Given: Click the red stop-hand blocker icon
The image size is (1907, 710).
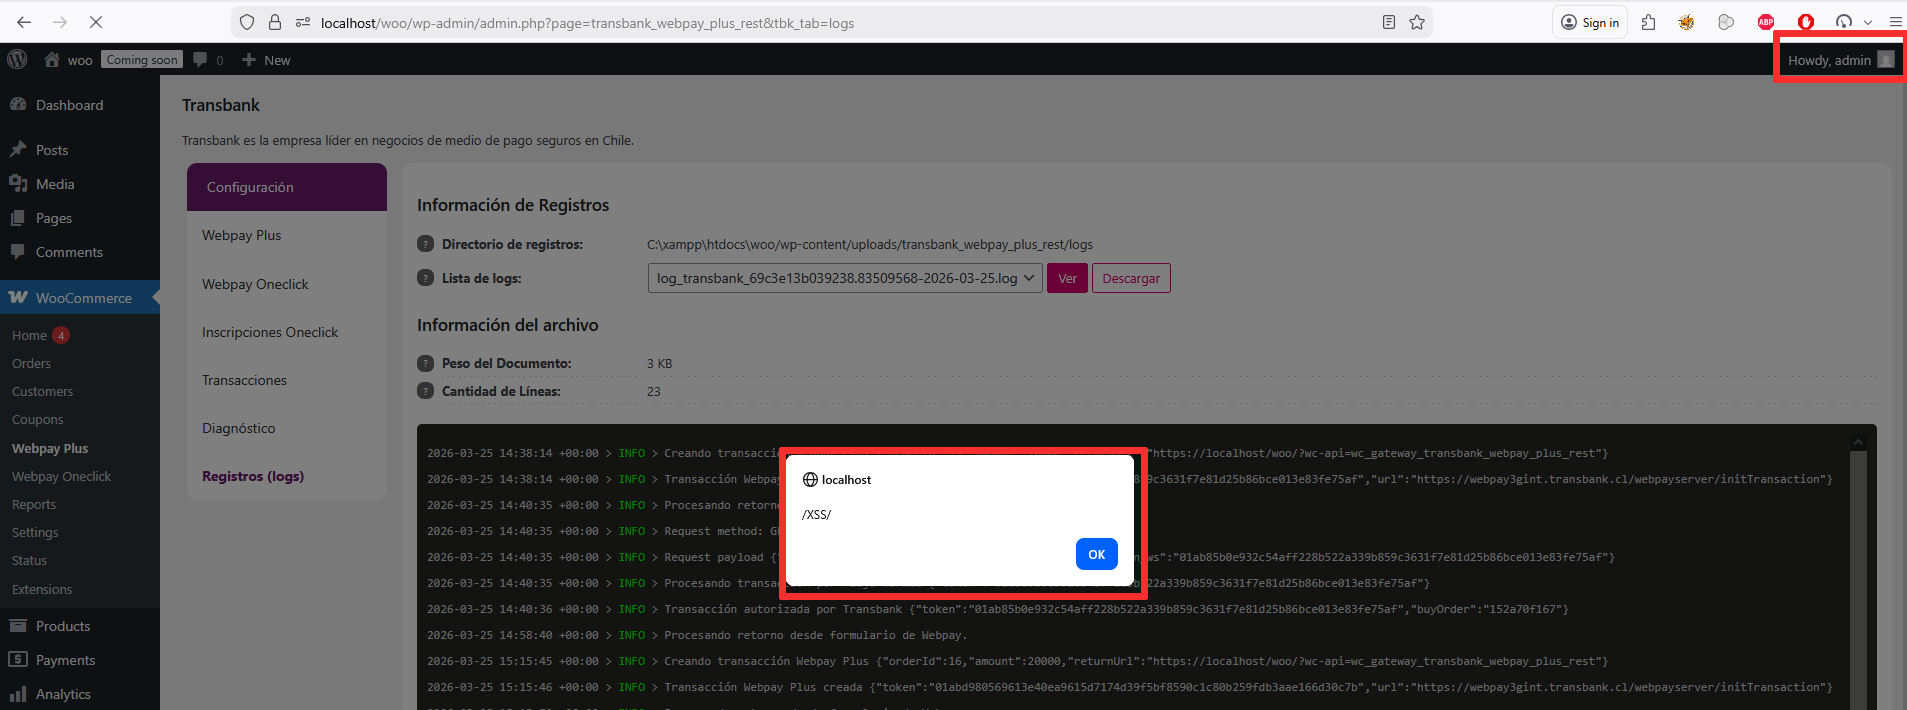Looking at the screenshot, I should click(x=1805, y=22).
